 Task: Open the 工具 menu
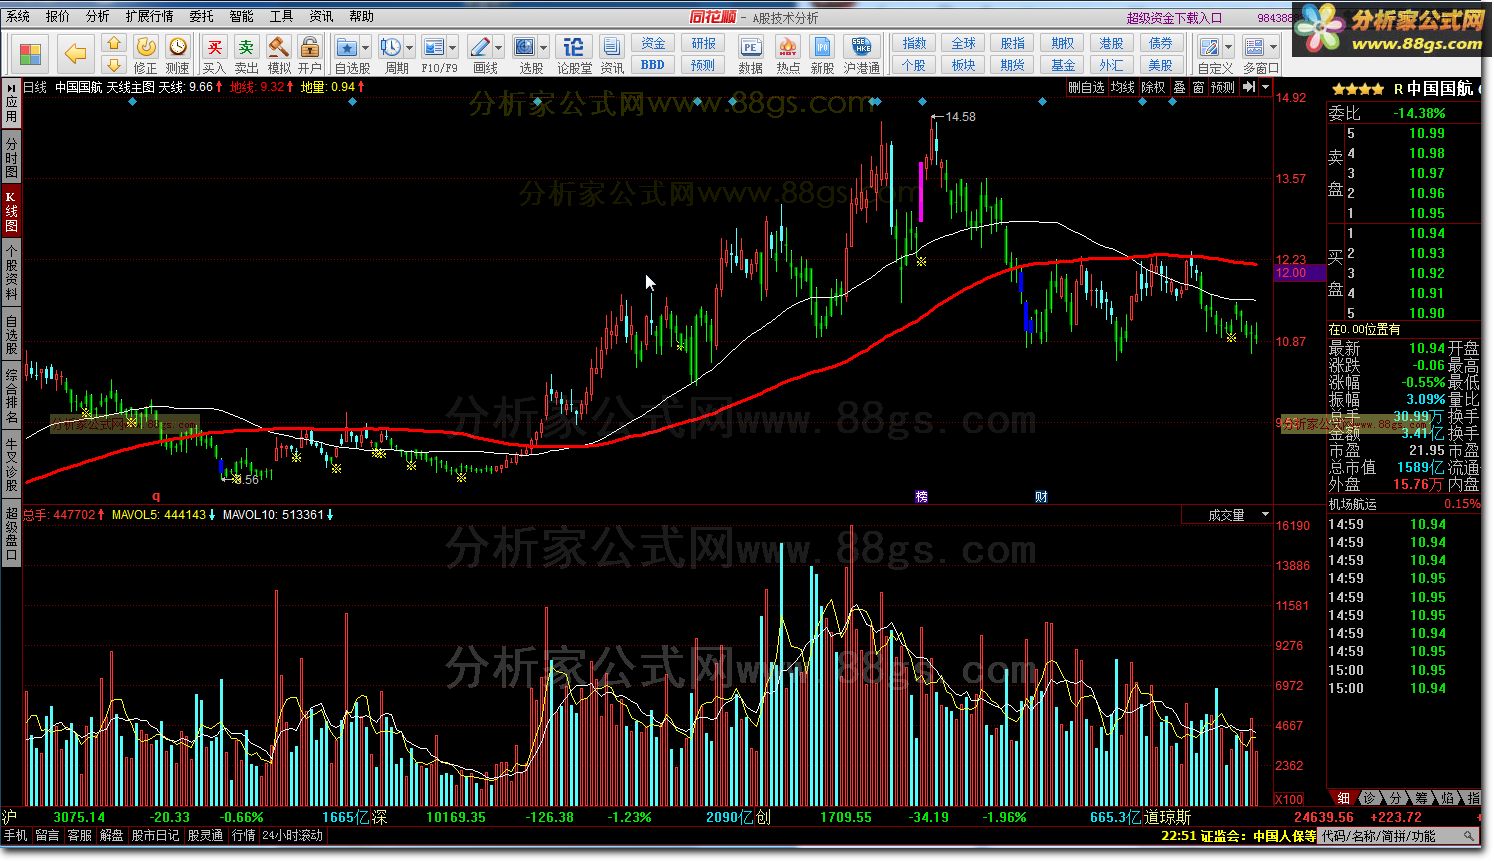[x=281, y=17]
